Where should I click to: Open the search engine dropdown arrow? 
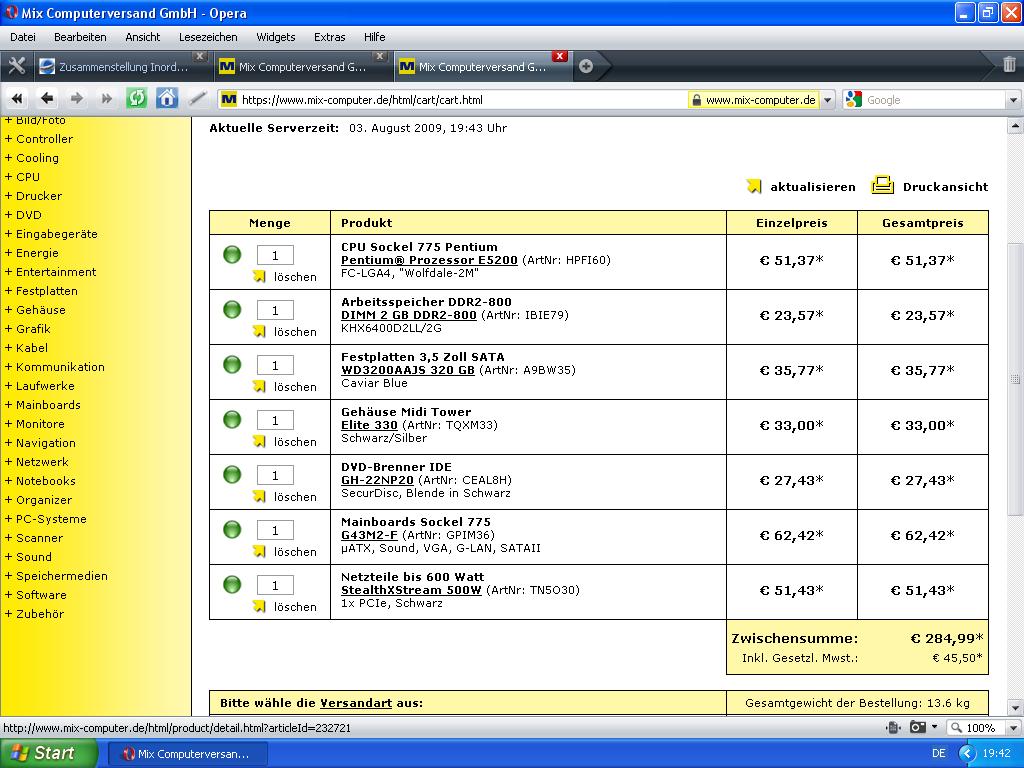click(x=1013, y=100)
